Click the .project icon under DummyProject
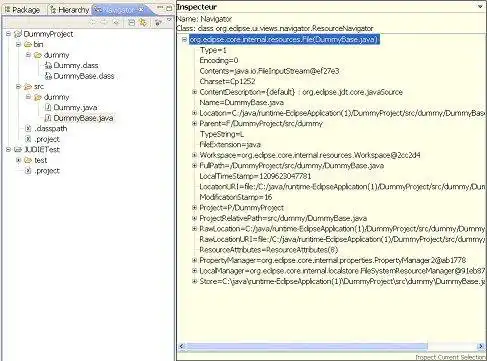The height and width of the screenshot is (361, 487). click(x=28, y=139)
